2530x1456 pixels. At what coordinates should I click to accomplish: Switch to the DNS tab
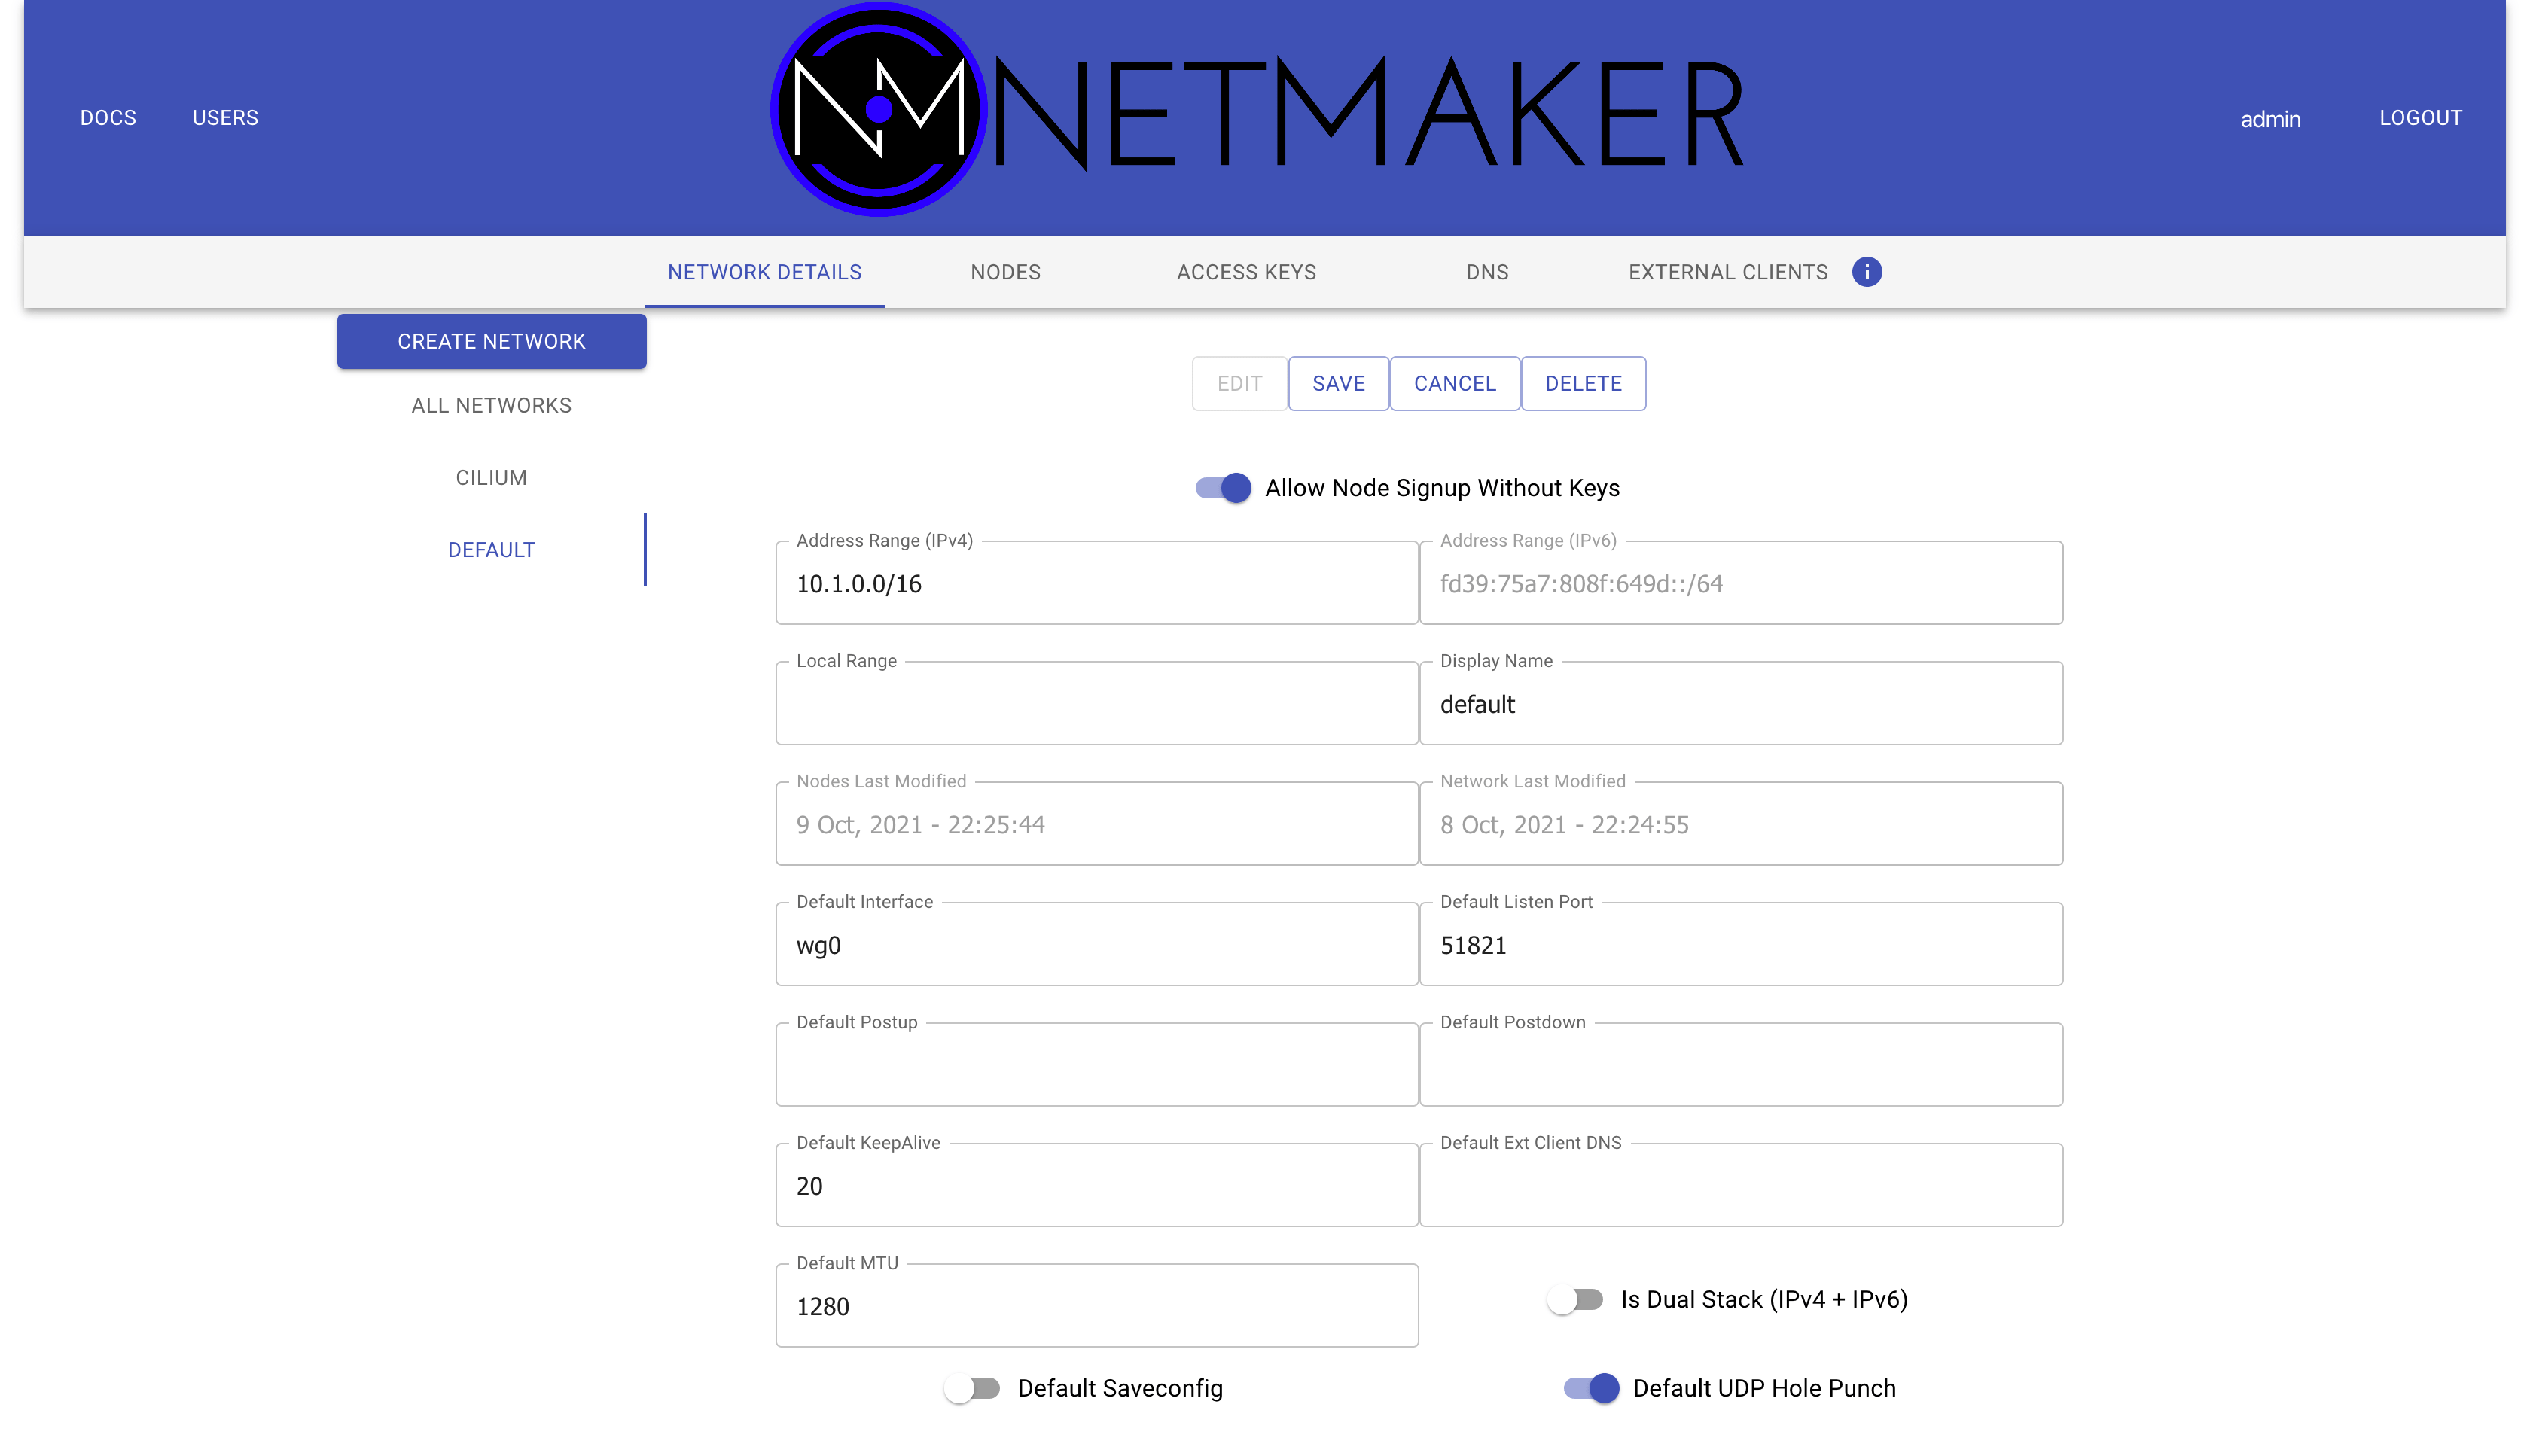point(1487,271)
